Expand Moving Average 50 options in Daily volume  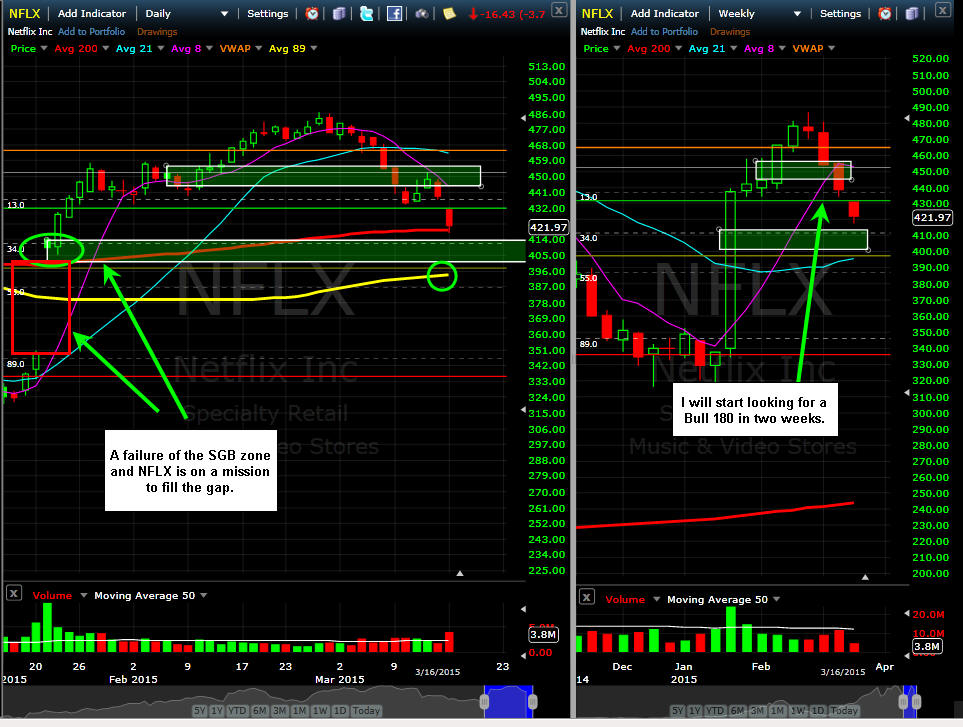click(x=203, y=596)
